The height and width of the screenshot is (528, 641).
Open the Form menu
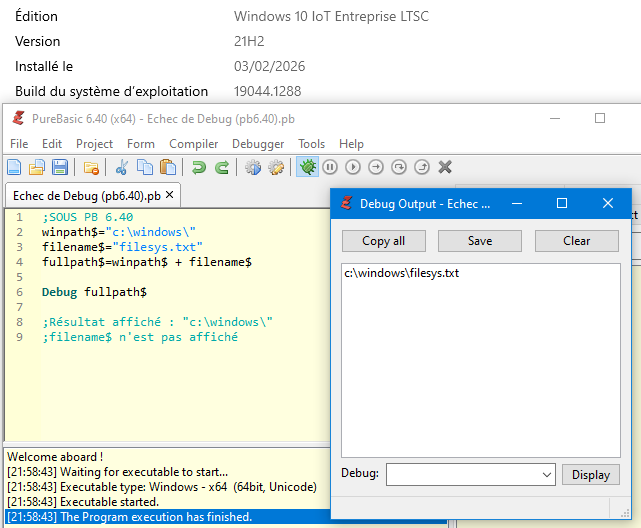(x=141, y=144)
